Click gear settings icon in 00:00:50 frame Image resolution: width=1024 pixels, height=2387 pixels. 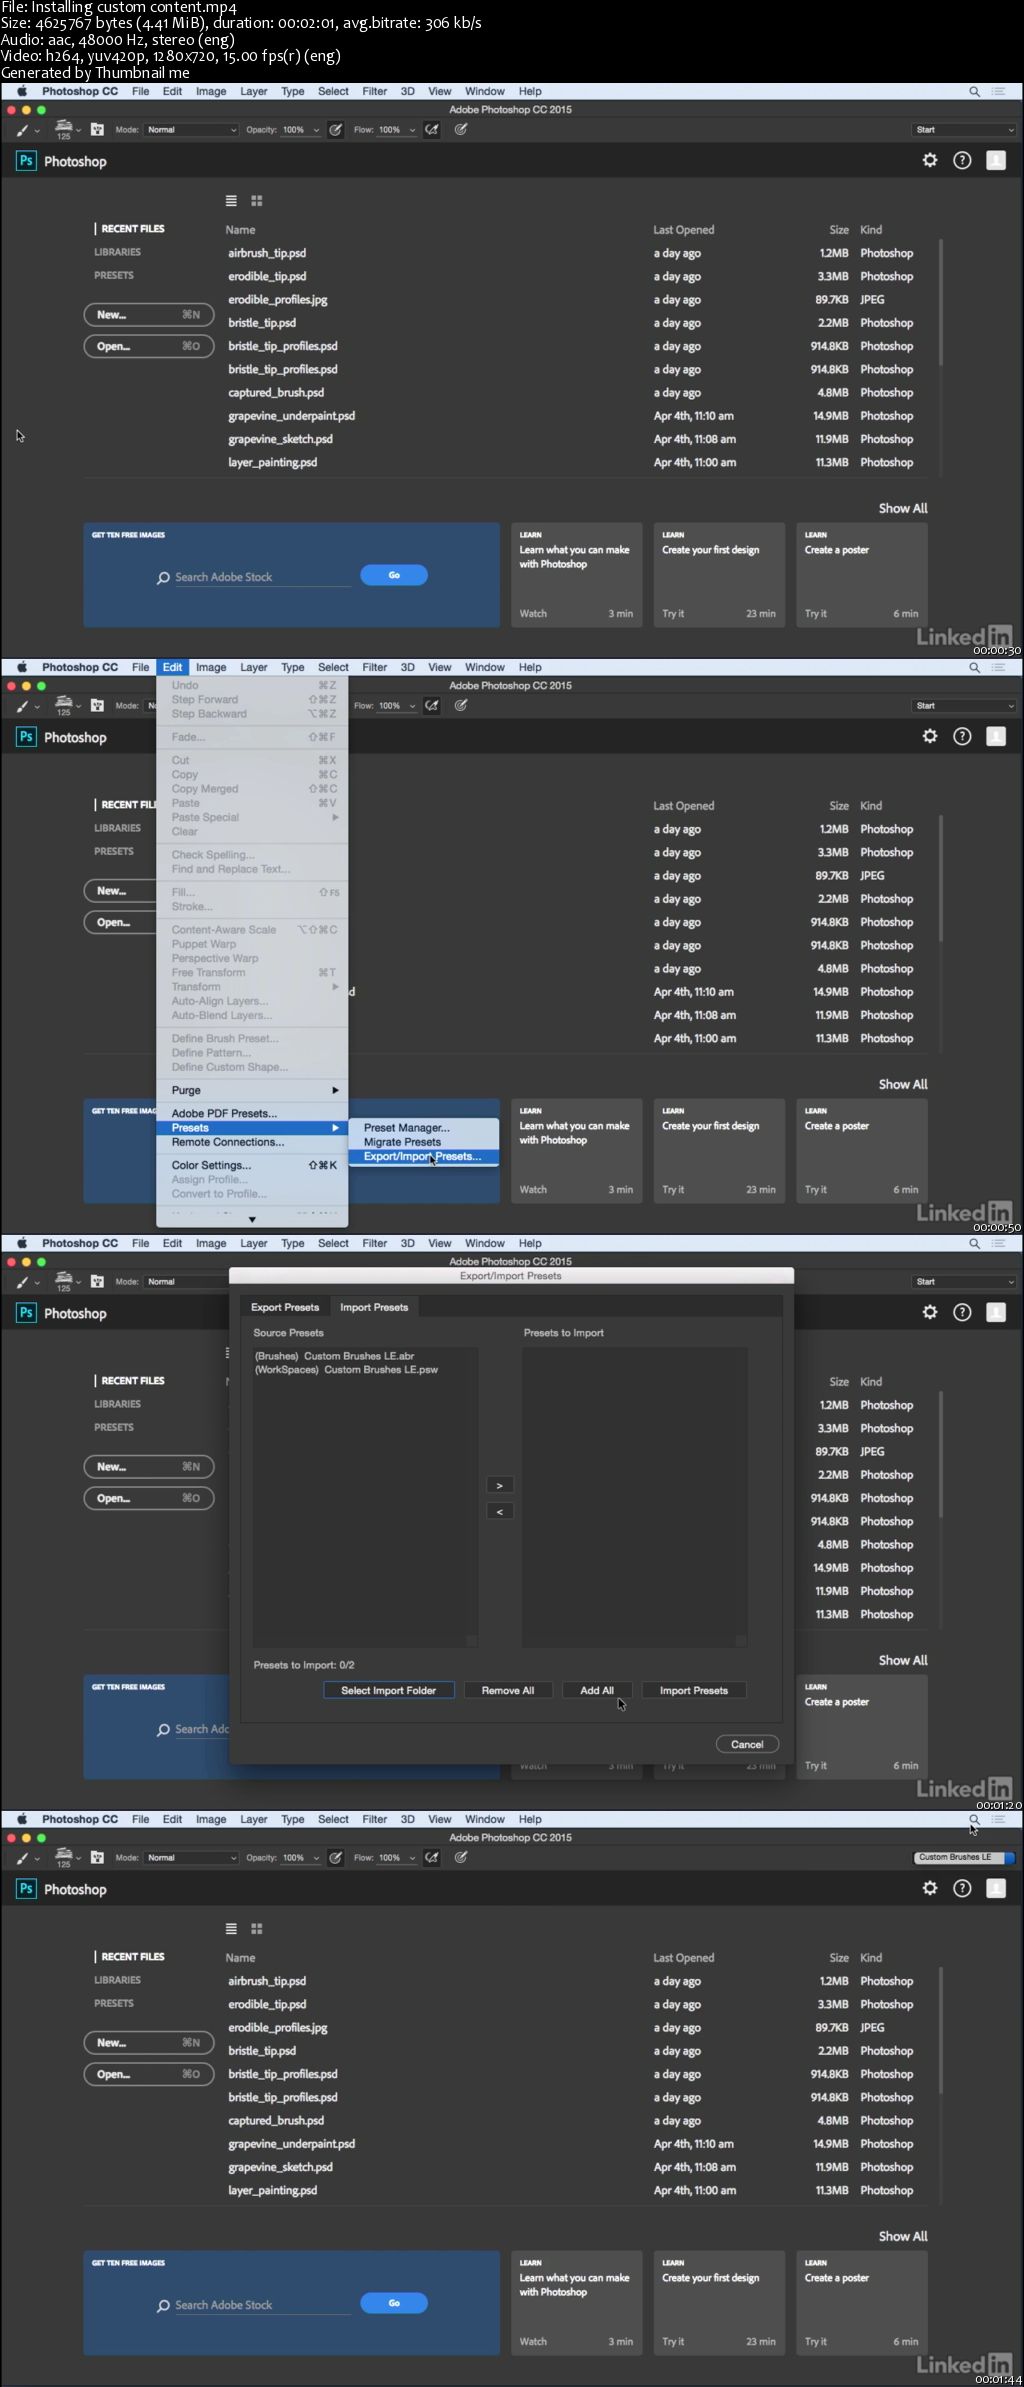[x=930, y=736]
